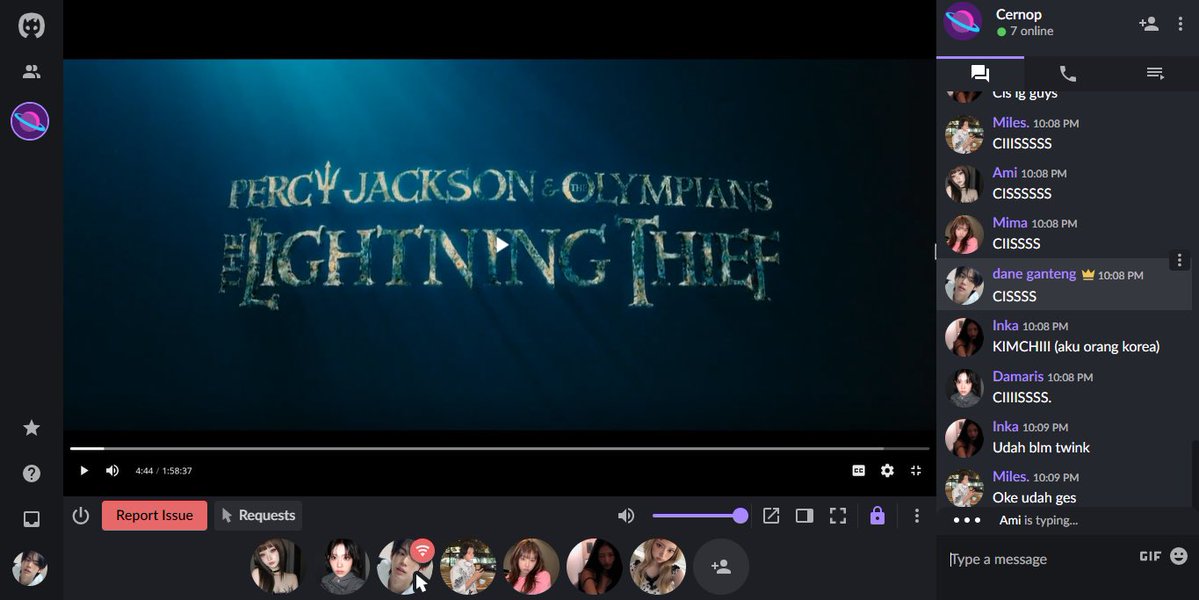Image resolution: width=1199 pixels, height=600 pixels.
Task: Open the Requests button
Action: [258, 515]
